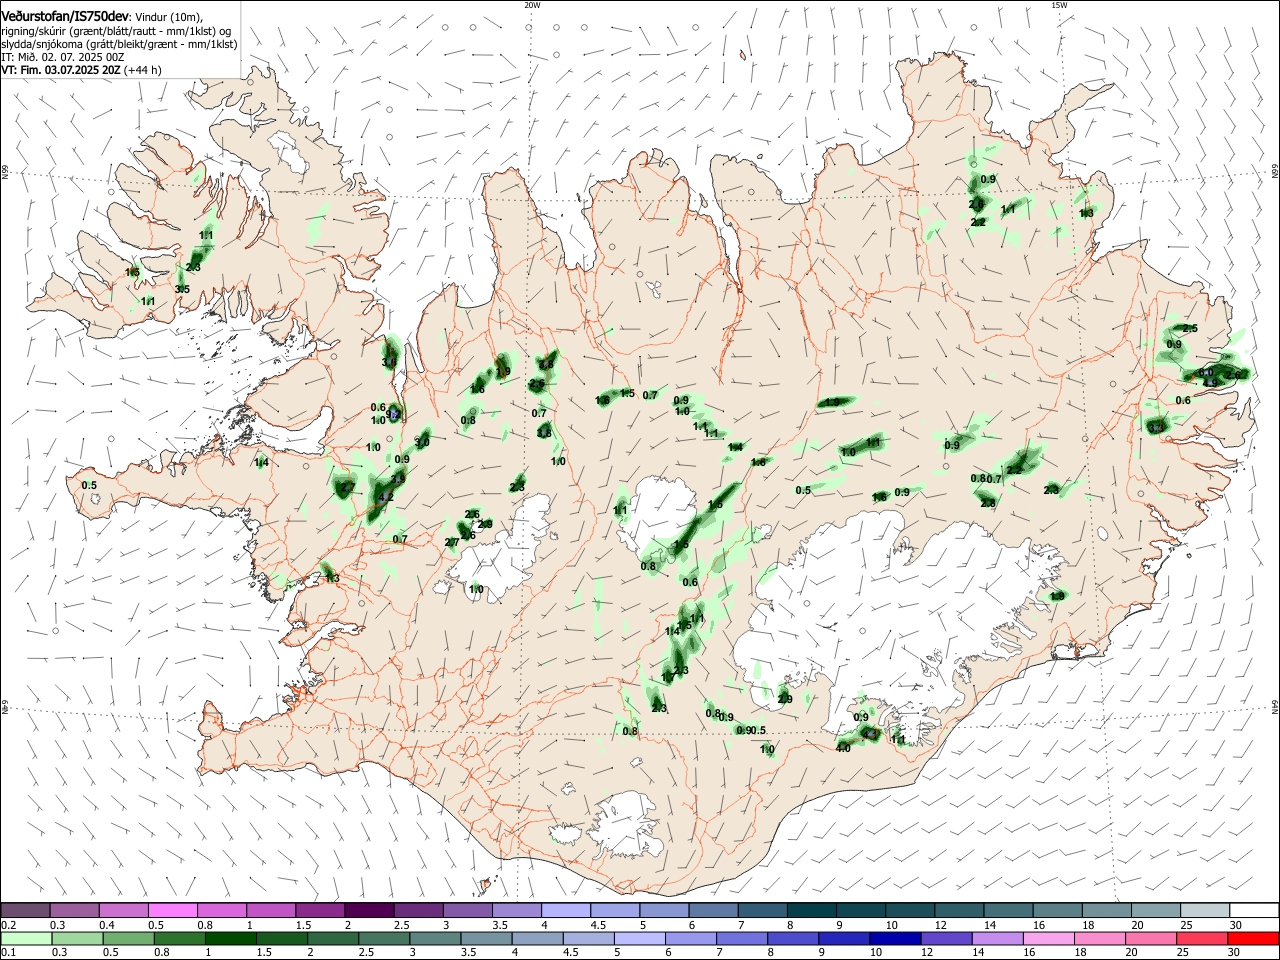Pick the 0.2 swatch in the upper legend row

[x=25, y=910]
